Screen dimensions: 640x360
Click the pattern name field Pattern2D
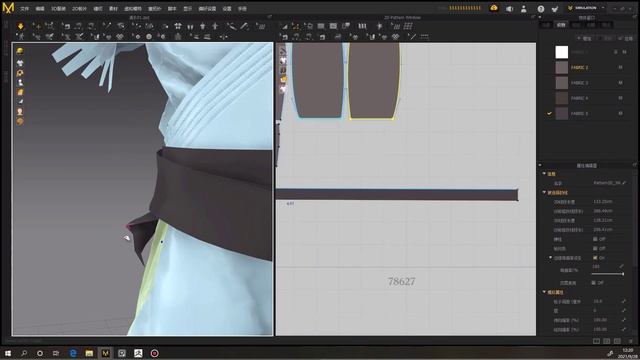click(x=607, y=183)
